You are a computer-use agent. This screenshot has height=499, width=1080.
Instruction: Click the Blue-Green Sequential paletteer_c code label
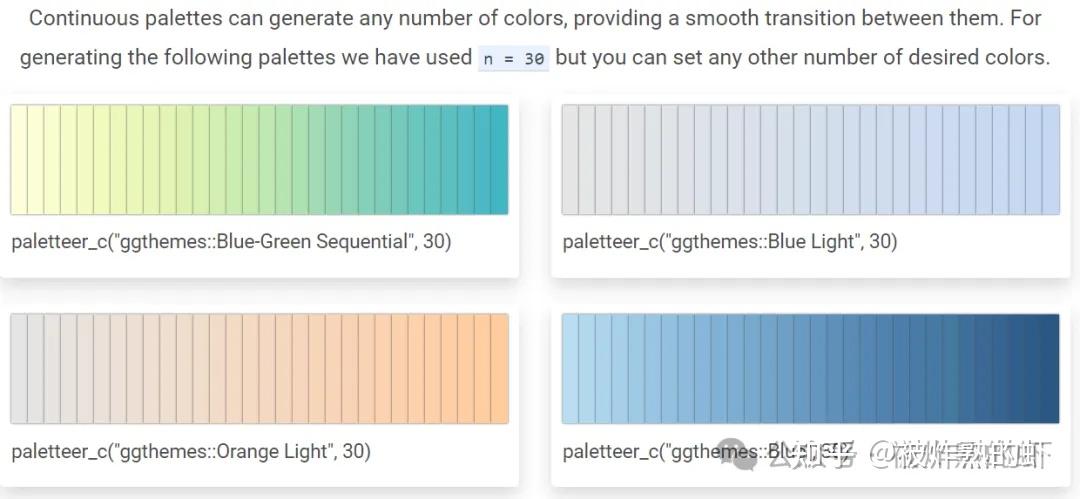[x=231, y=242]
